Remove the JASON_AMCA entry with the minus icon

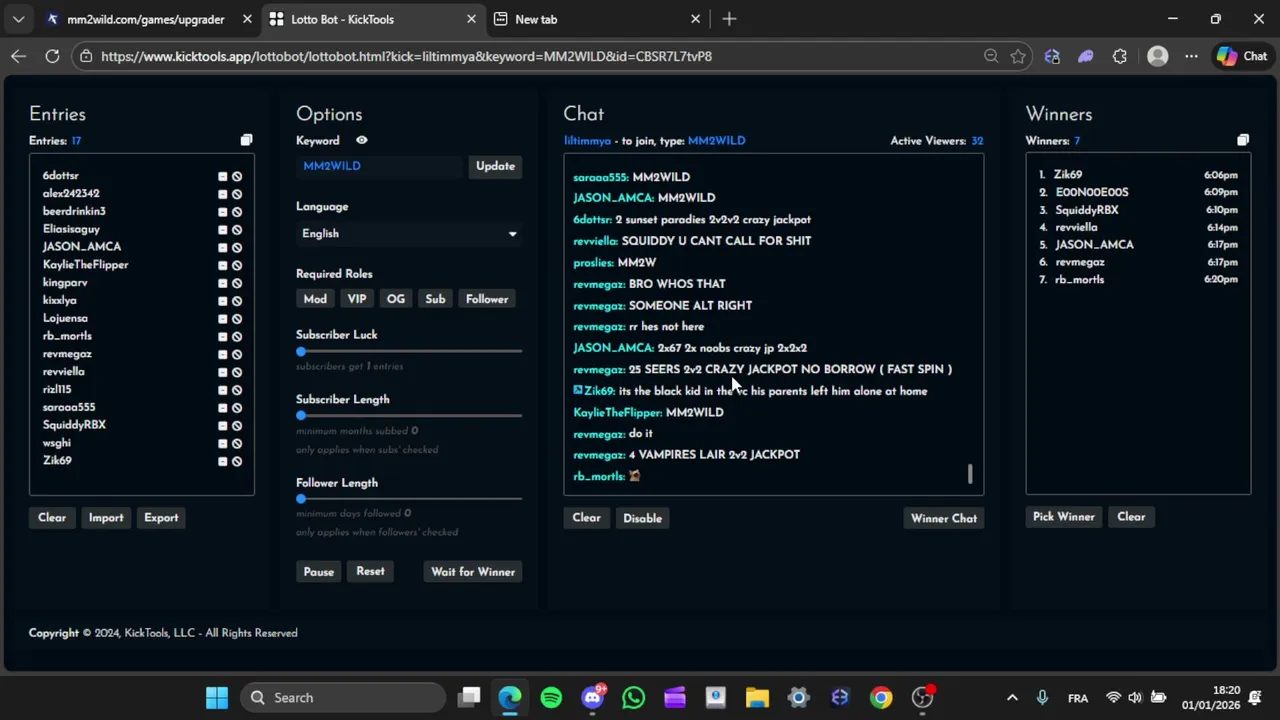pyautogui.click(x=223, y=248)
